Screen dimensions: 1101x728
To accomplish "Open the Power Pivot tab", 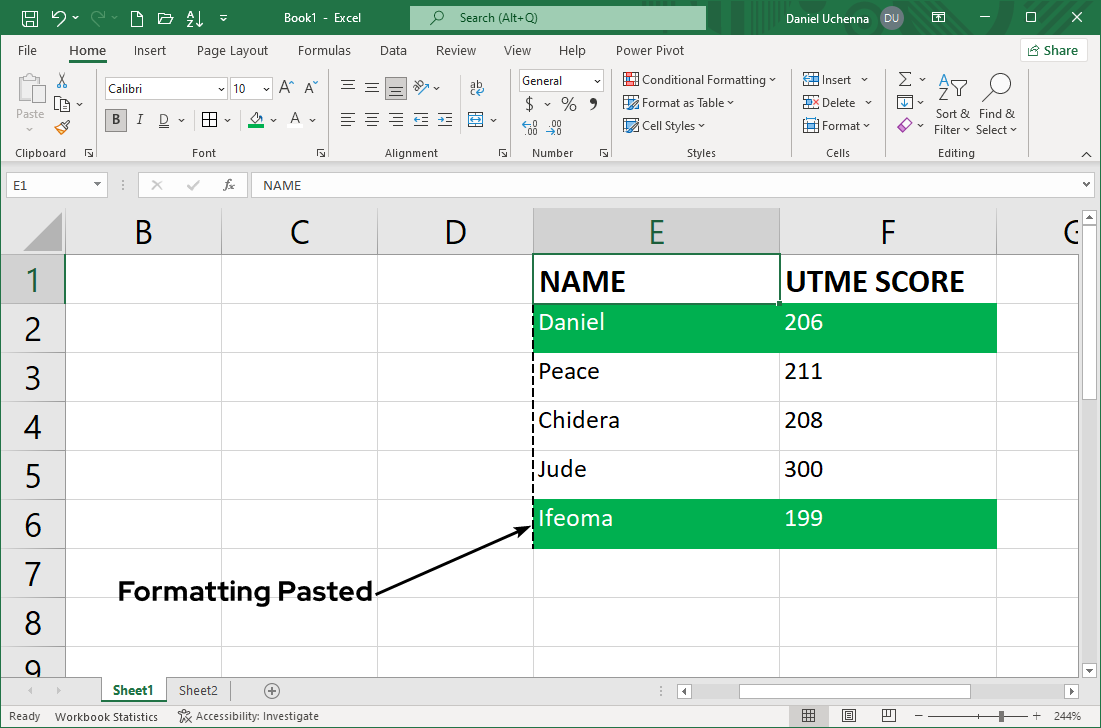I will tap(649, 50).
